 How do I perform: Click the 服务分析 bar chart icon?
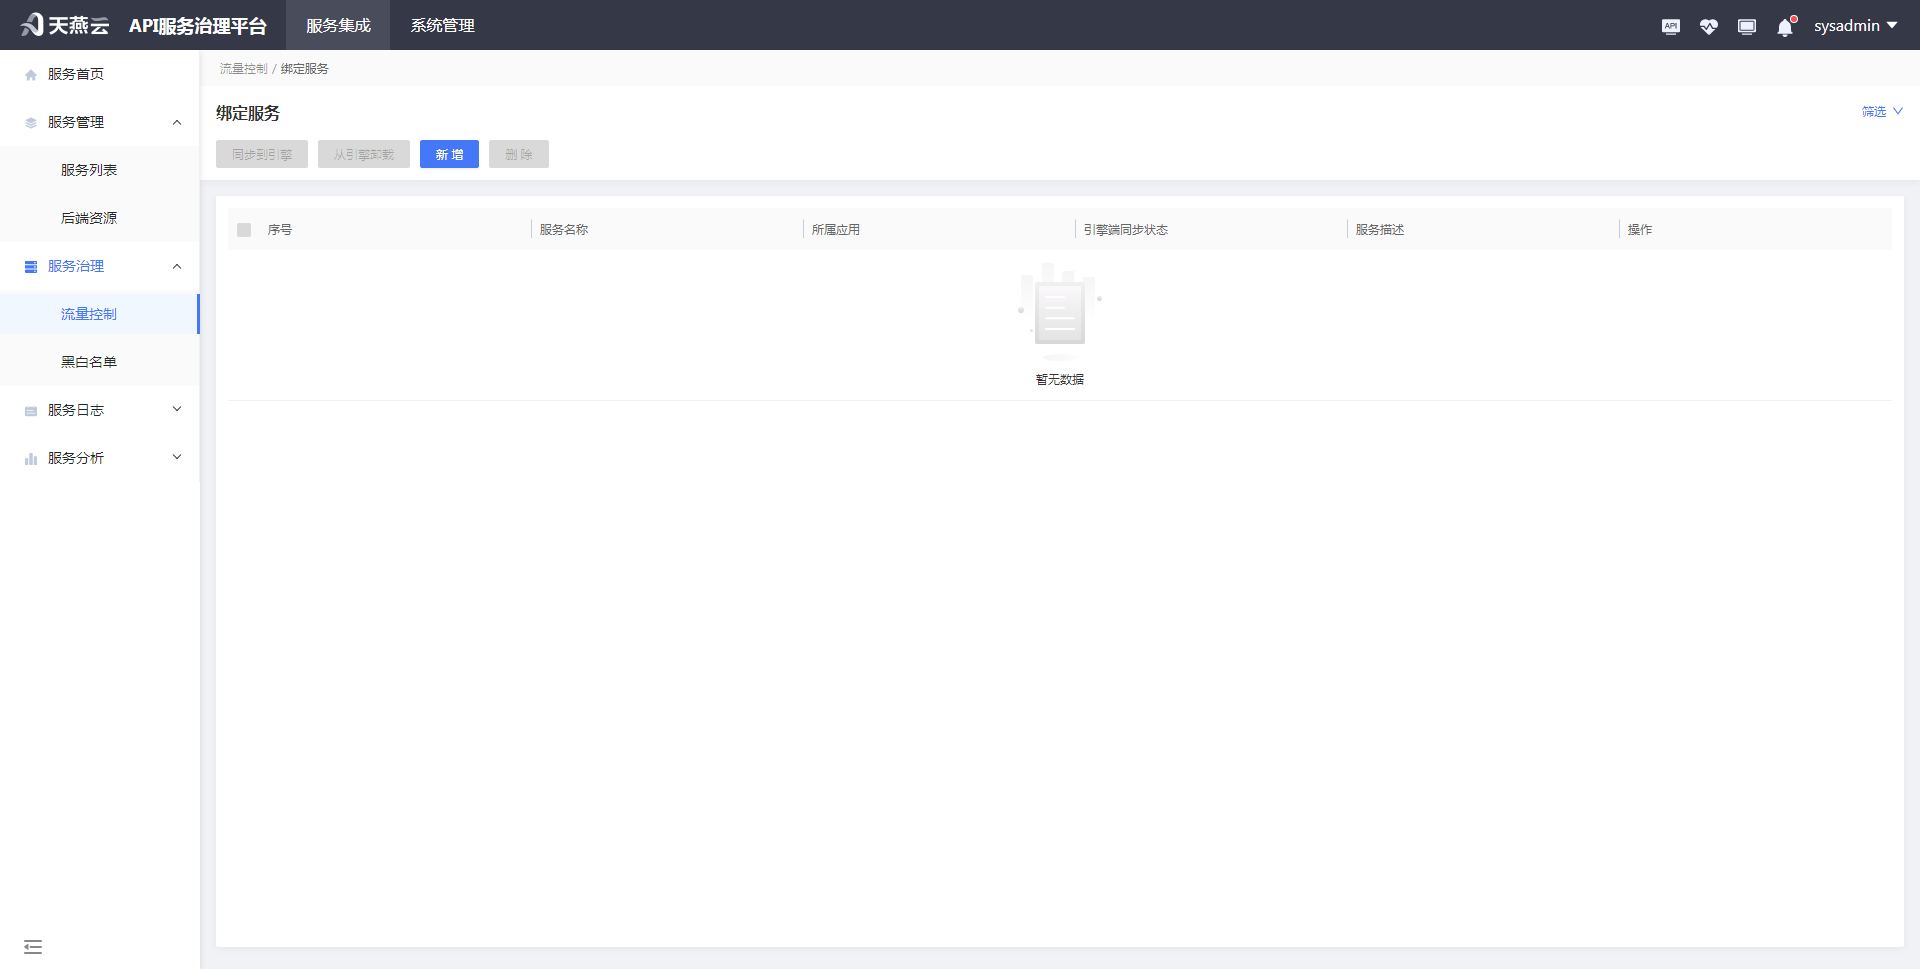[x=31, y=459]
